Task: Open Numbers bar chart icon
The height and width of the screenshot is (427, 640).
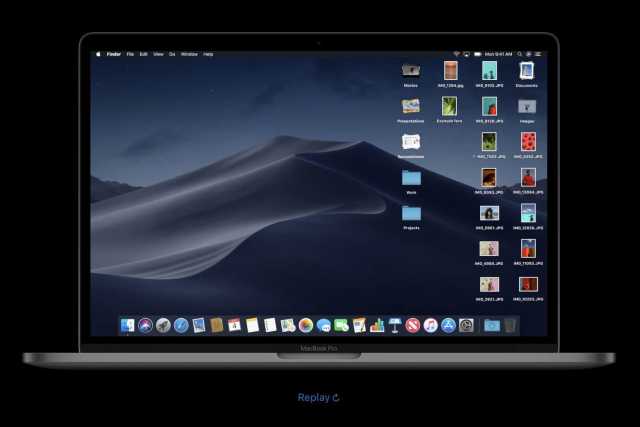Action: 377,325
